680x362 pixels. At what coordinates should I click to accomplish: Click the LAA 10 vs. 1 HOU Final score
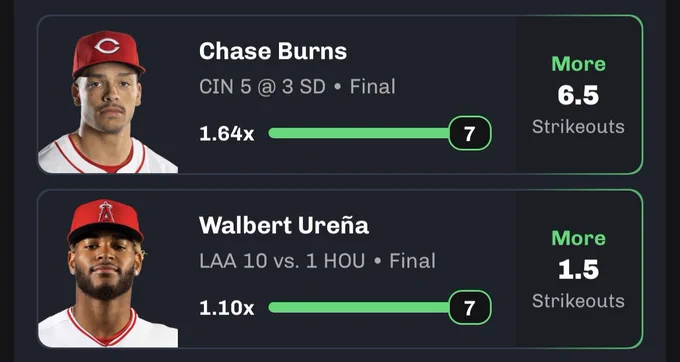coord(317,261)
